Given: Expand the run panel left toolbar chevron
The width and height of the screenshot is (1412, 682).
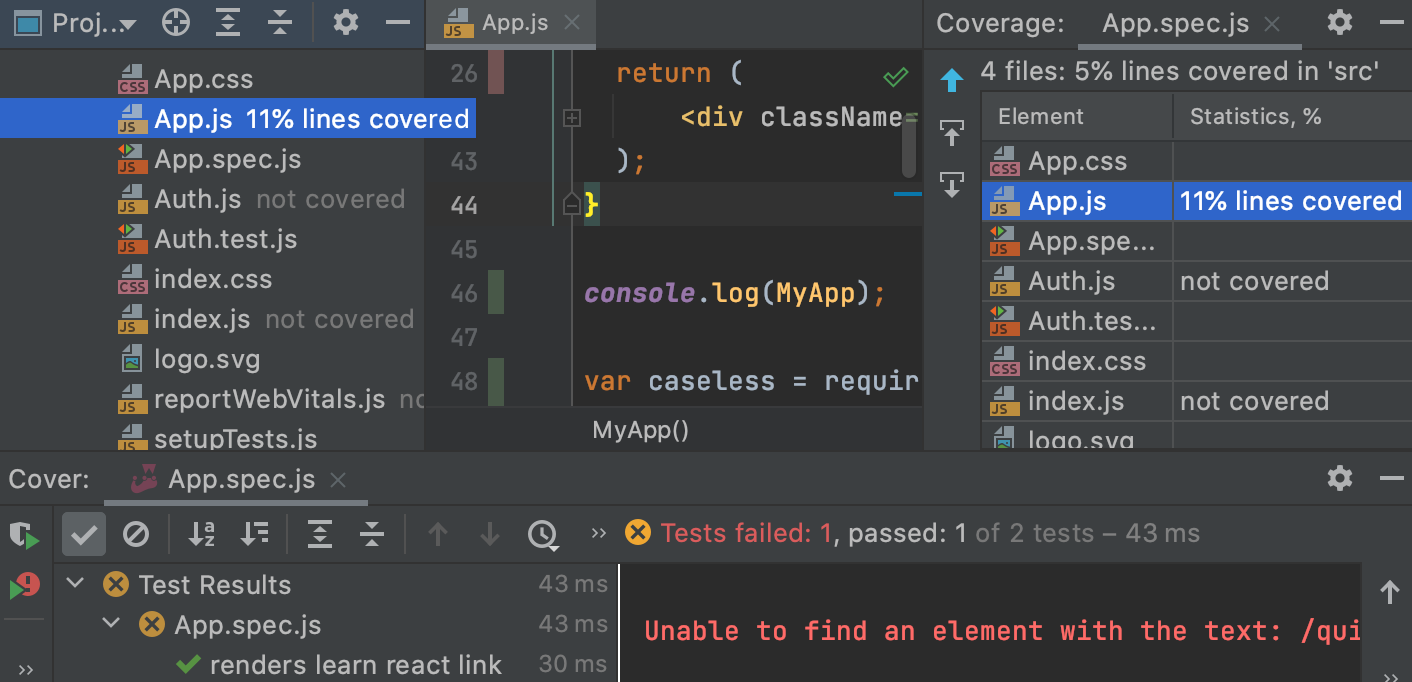Looking at the screenshot, I should click(x=26, y=670).
